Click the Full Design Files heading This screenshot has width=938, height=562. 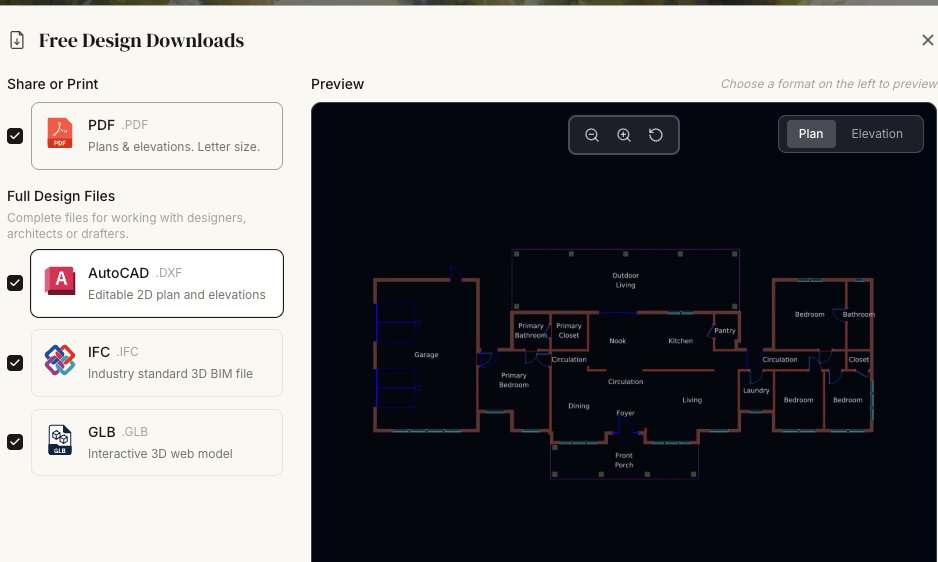pos(61,196)
